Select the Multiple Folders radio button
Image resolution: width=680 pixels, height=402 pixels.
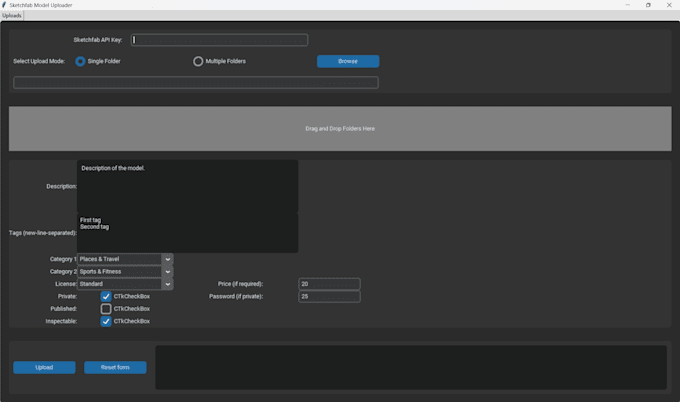pos(198,61)
